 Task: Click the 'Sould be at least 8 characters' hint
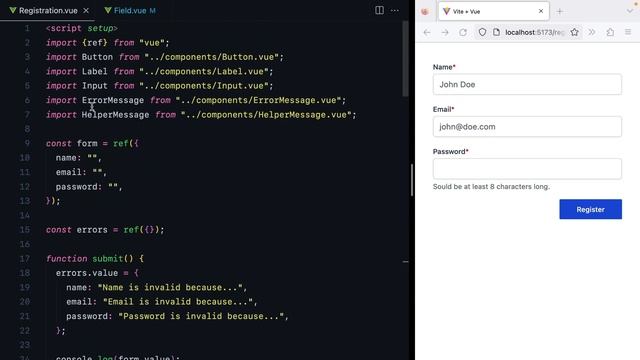click(x=491, y=187)
